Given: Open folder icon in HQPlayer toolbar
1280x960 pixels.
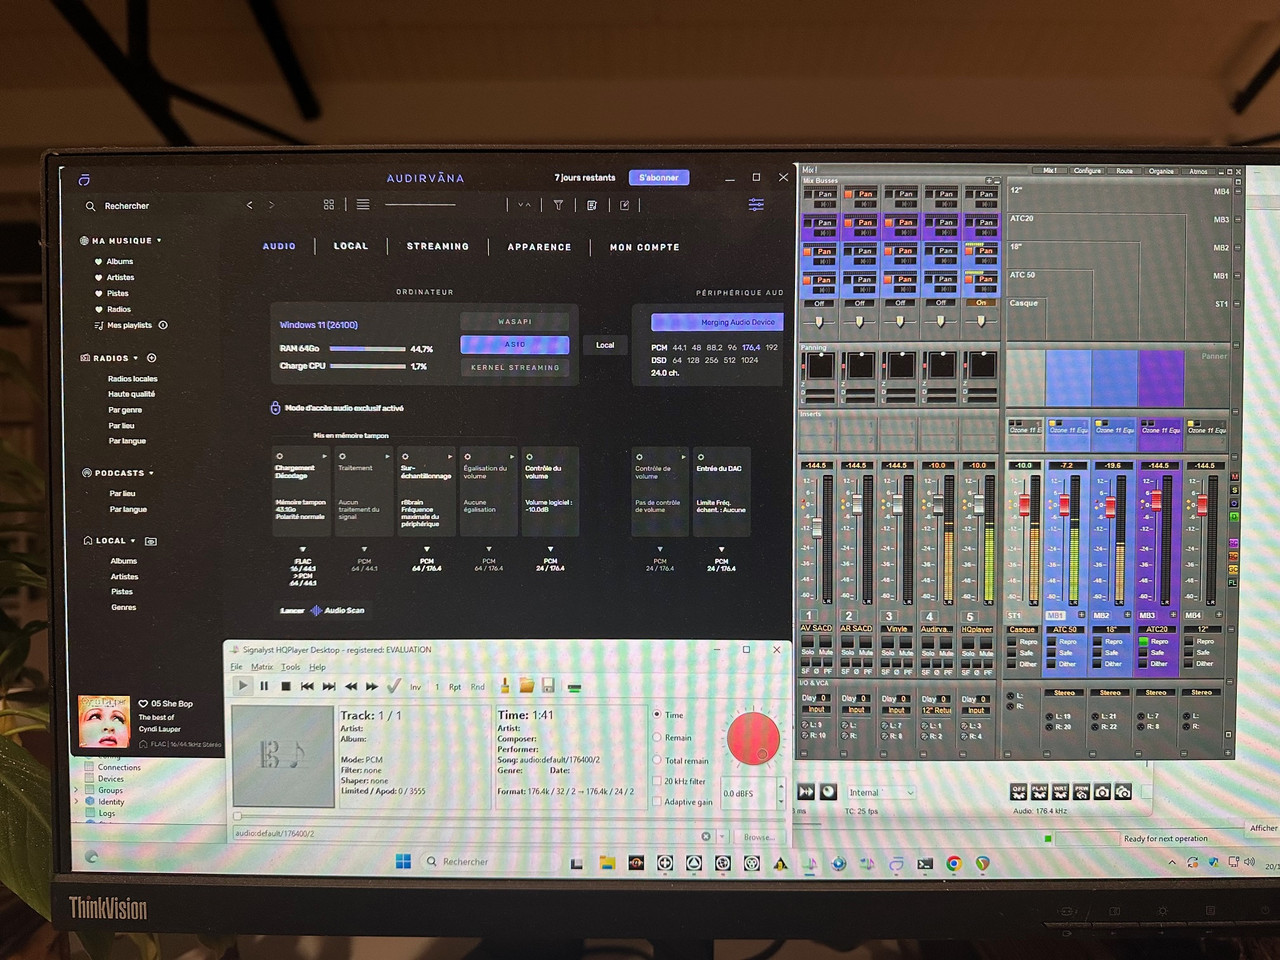Looking at the screenshot, I should point(527,686).
